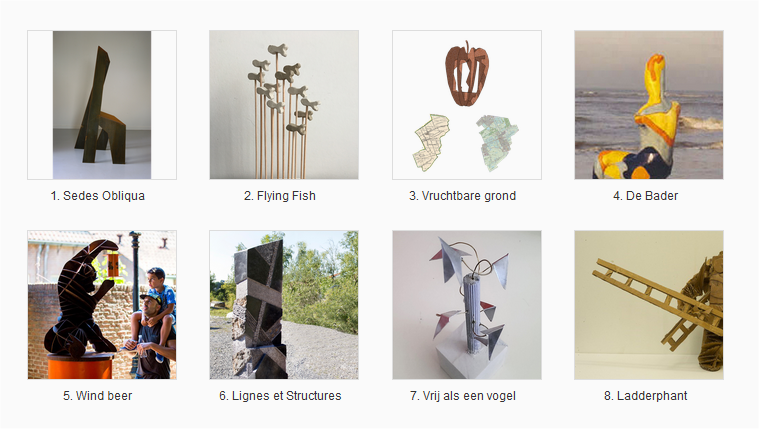759x429 pixels.
Task: Select the '6. Lignes et Structures' caption
Action: click(x=280, y=396)
